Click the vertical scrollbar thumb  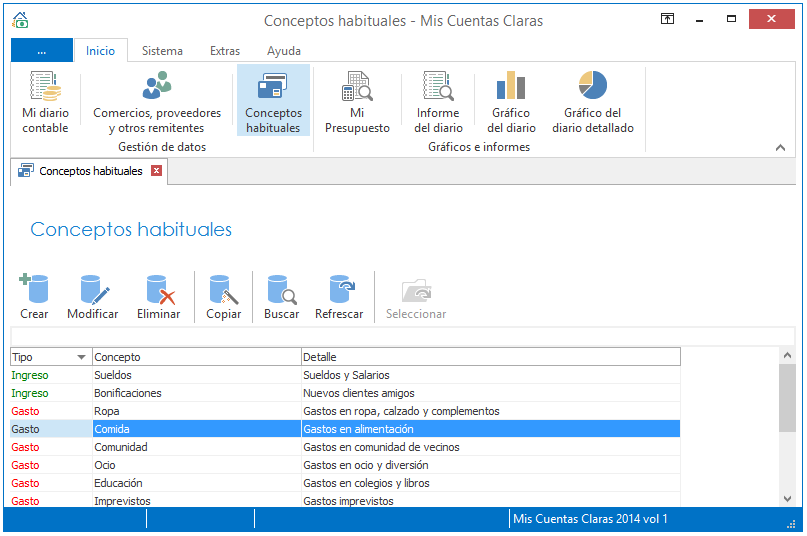coord(787,398)
